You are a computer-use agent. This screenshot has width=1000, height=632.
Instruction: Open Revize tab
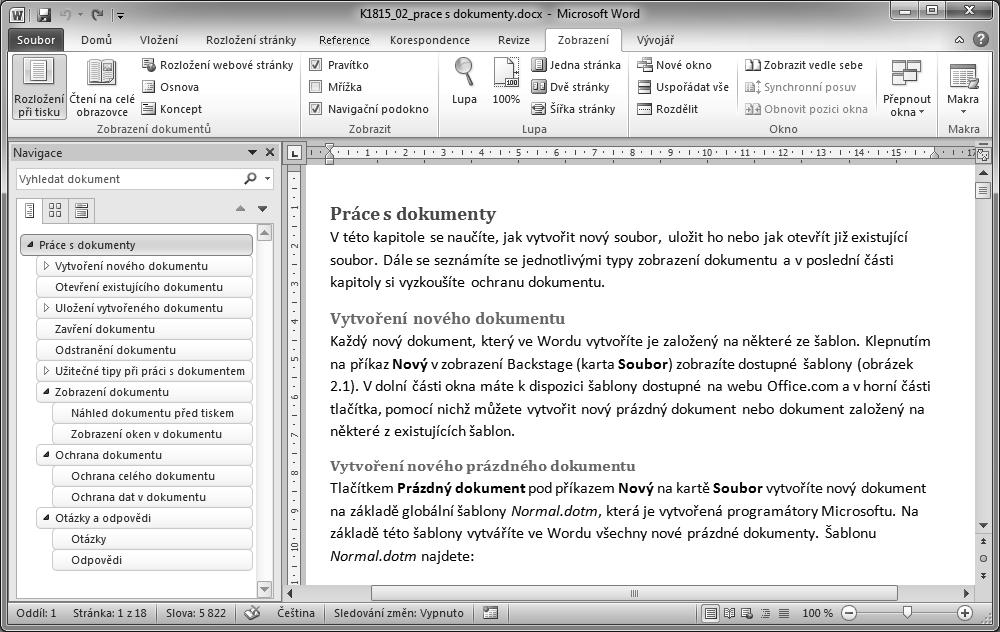pyautogui.click(x=514, y=40)
